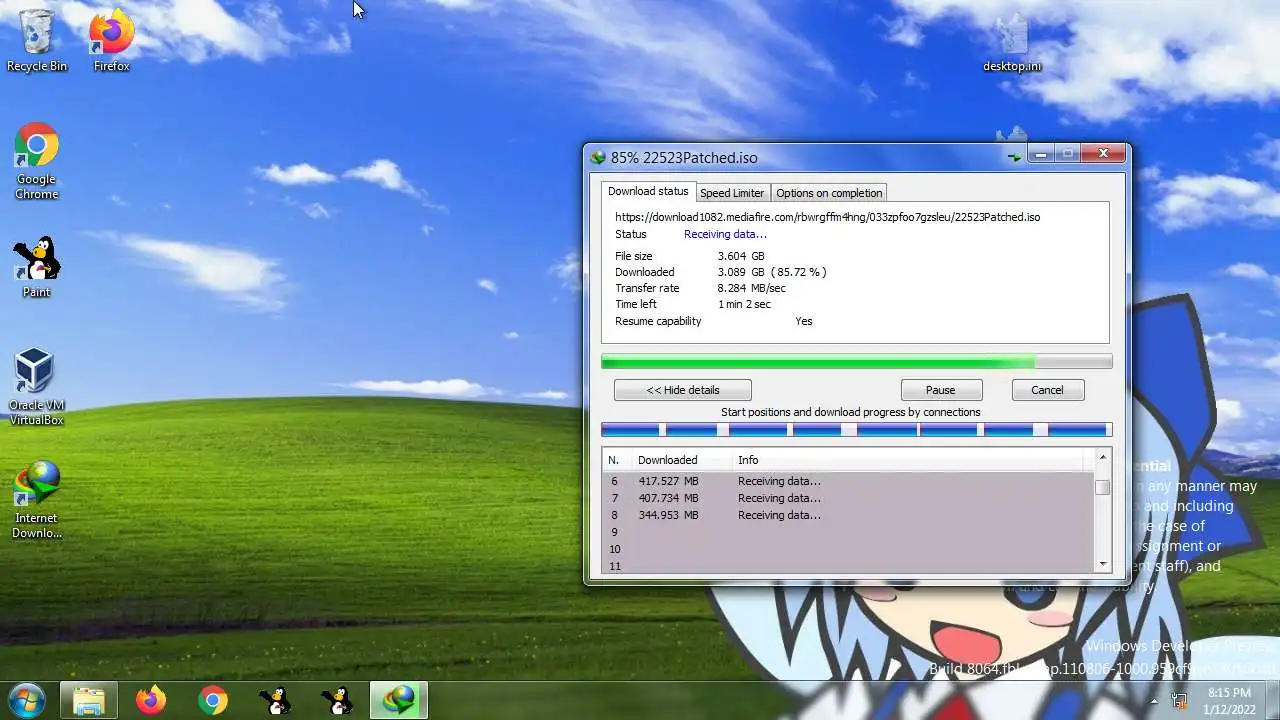Click the file size value 3.604 GB
This screenshot has height=720, width=1280.
point(741,256)
